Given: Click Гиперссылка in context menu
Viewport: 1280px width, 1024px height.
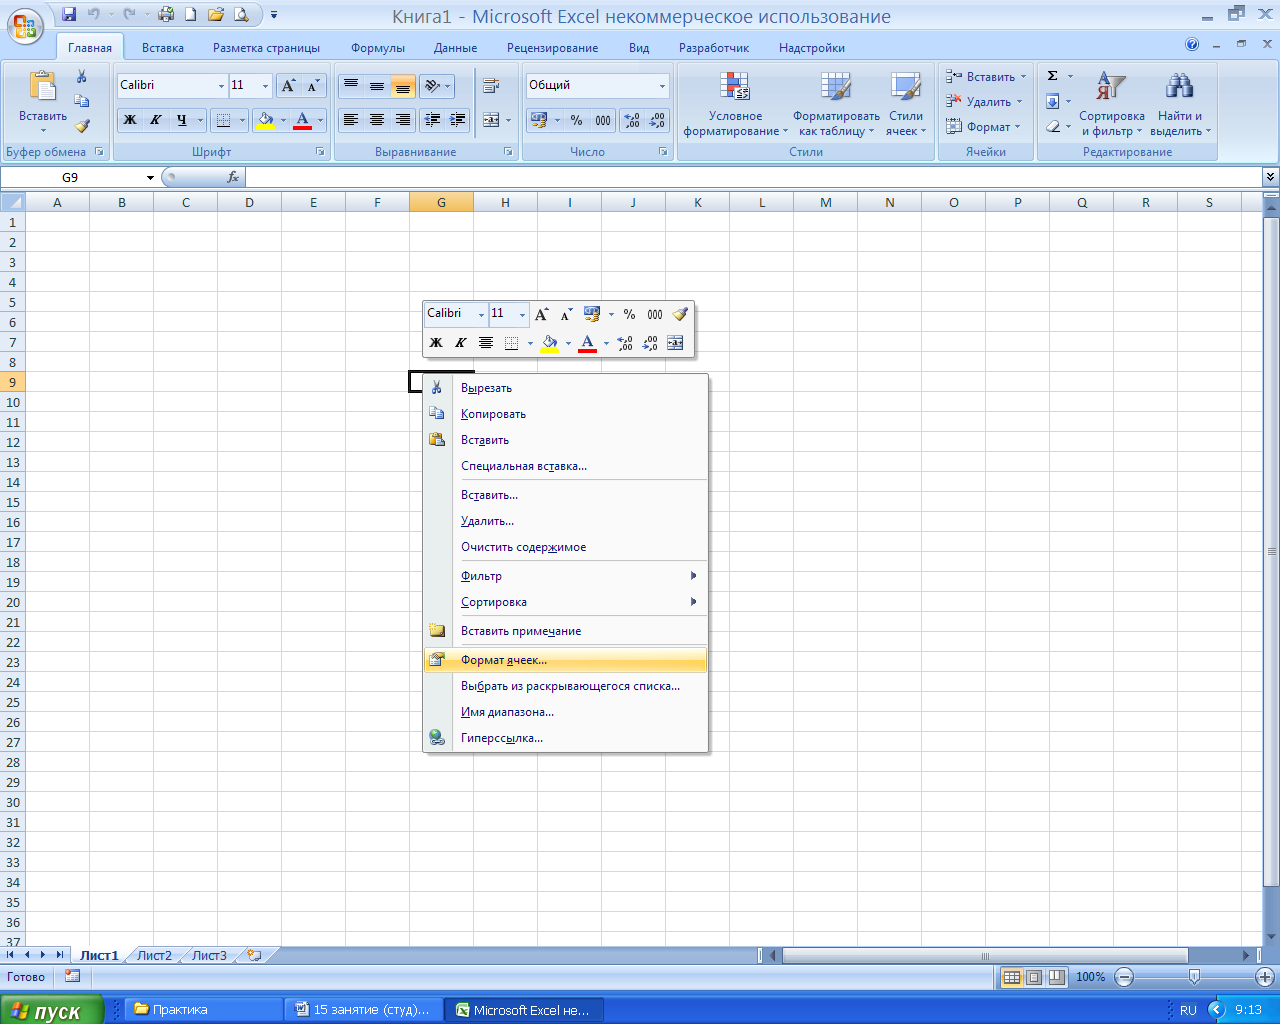Looking at the screenshot, I should [566, 738].
